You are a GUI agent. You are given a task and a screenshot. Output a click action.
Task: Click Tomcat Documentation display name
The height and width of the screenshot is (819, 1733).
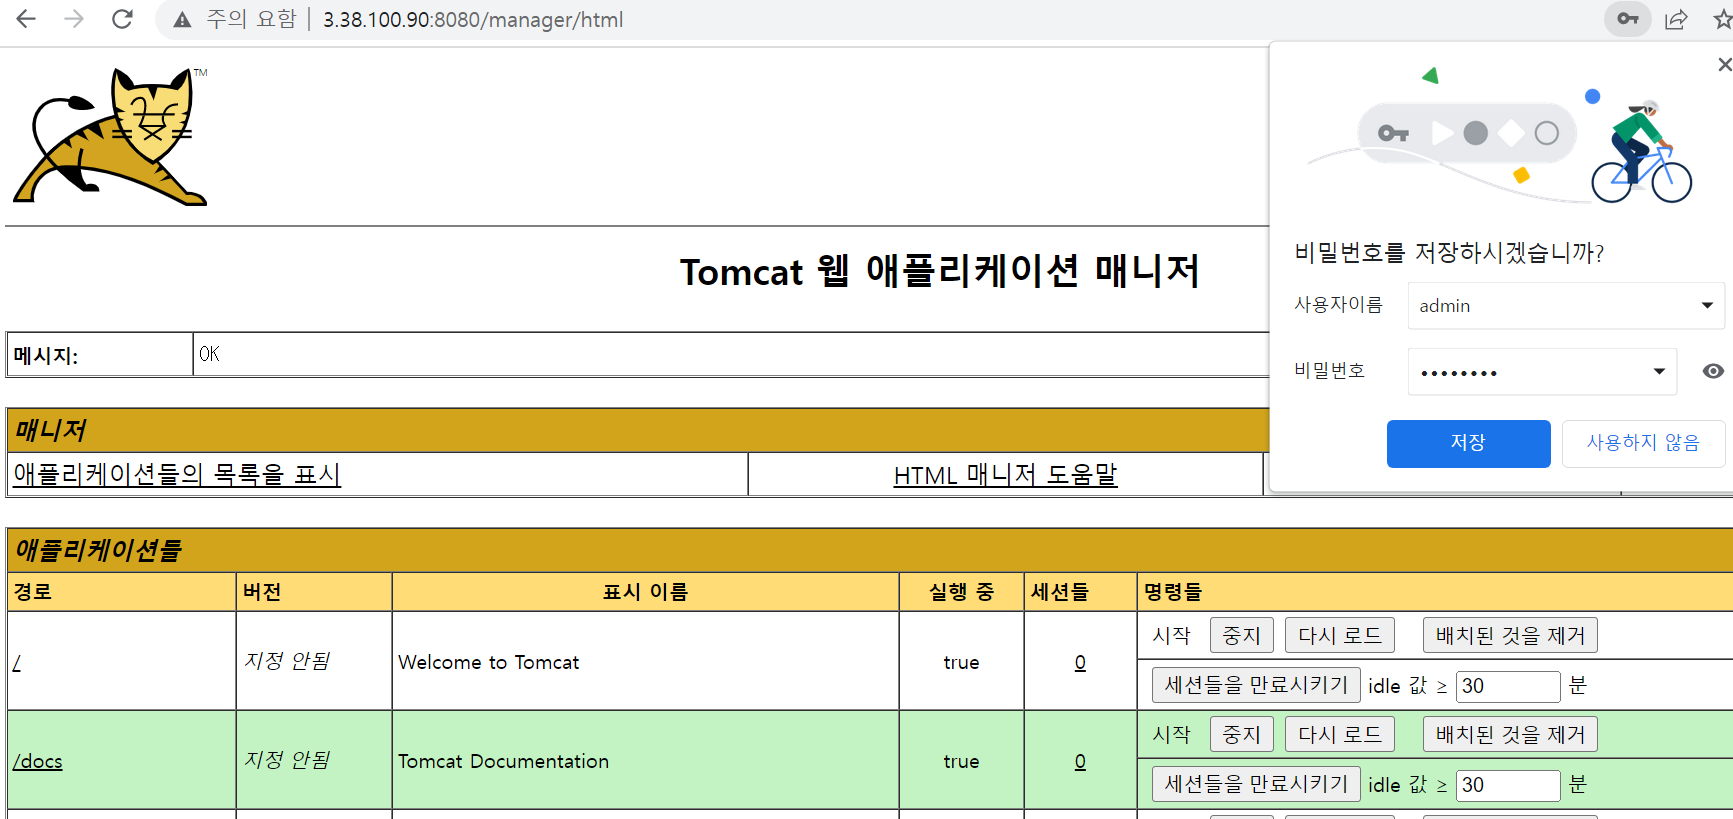coord(503,761)
